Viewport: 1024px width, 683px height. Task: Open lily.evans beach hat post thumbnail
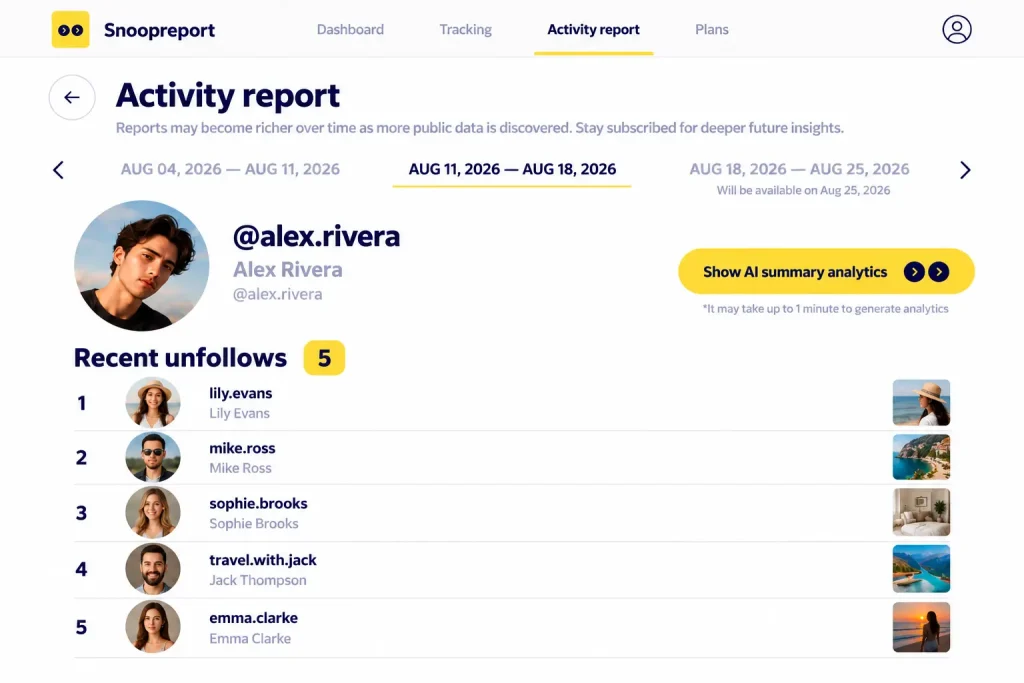tap(921, 403)
